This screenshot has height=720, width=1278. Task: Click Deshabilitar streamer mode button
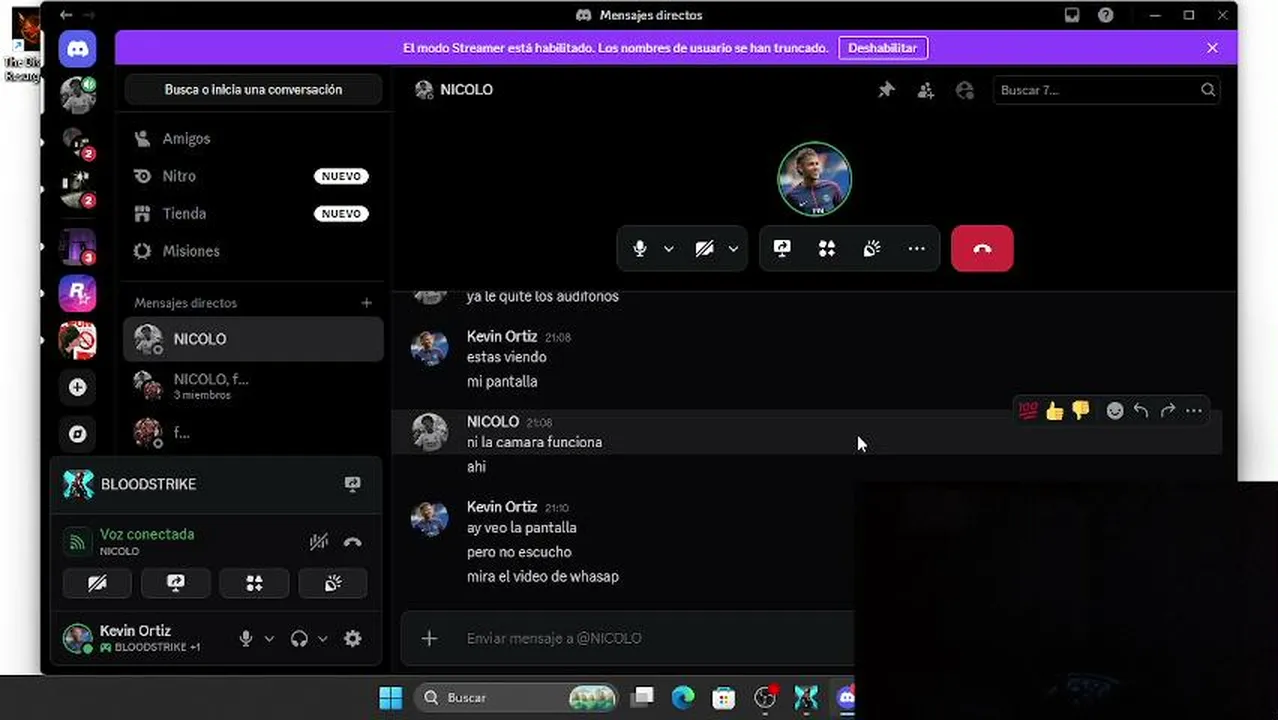(883, 48)
